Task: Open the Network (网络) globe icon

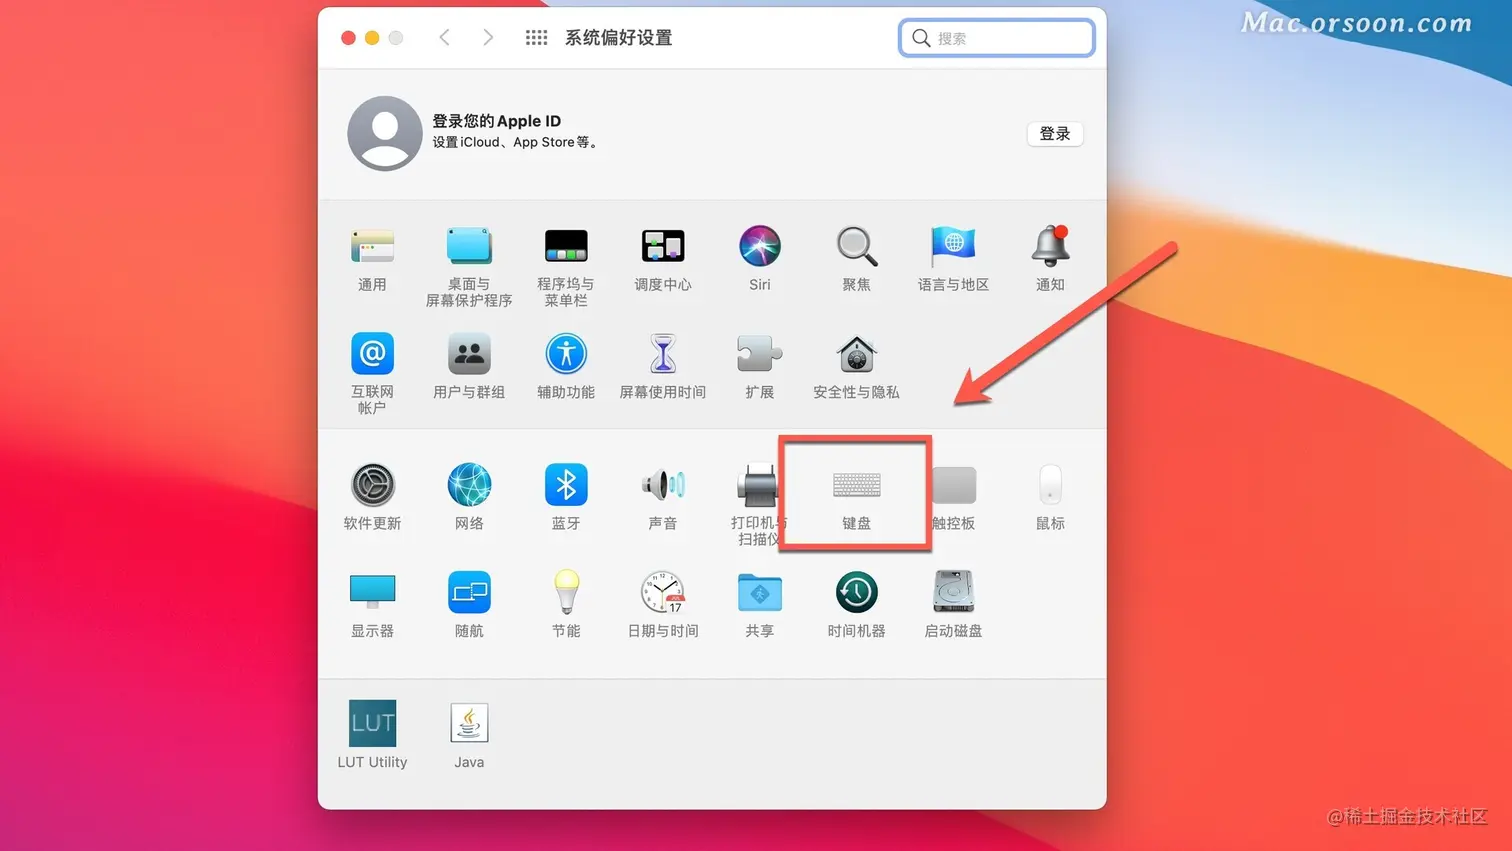Action: point(469,485)
